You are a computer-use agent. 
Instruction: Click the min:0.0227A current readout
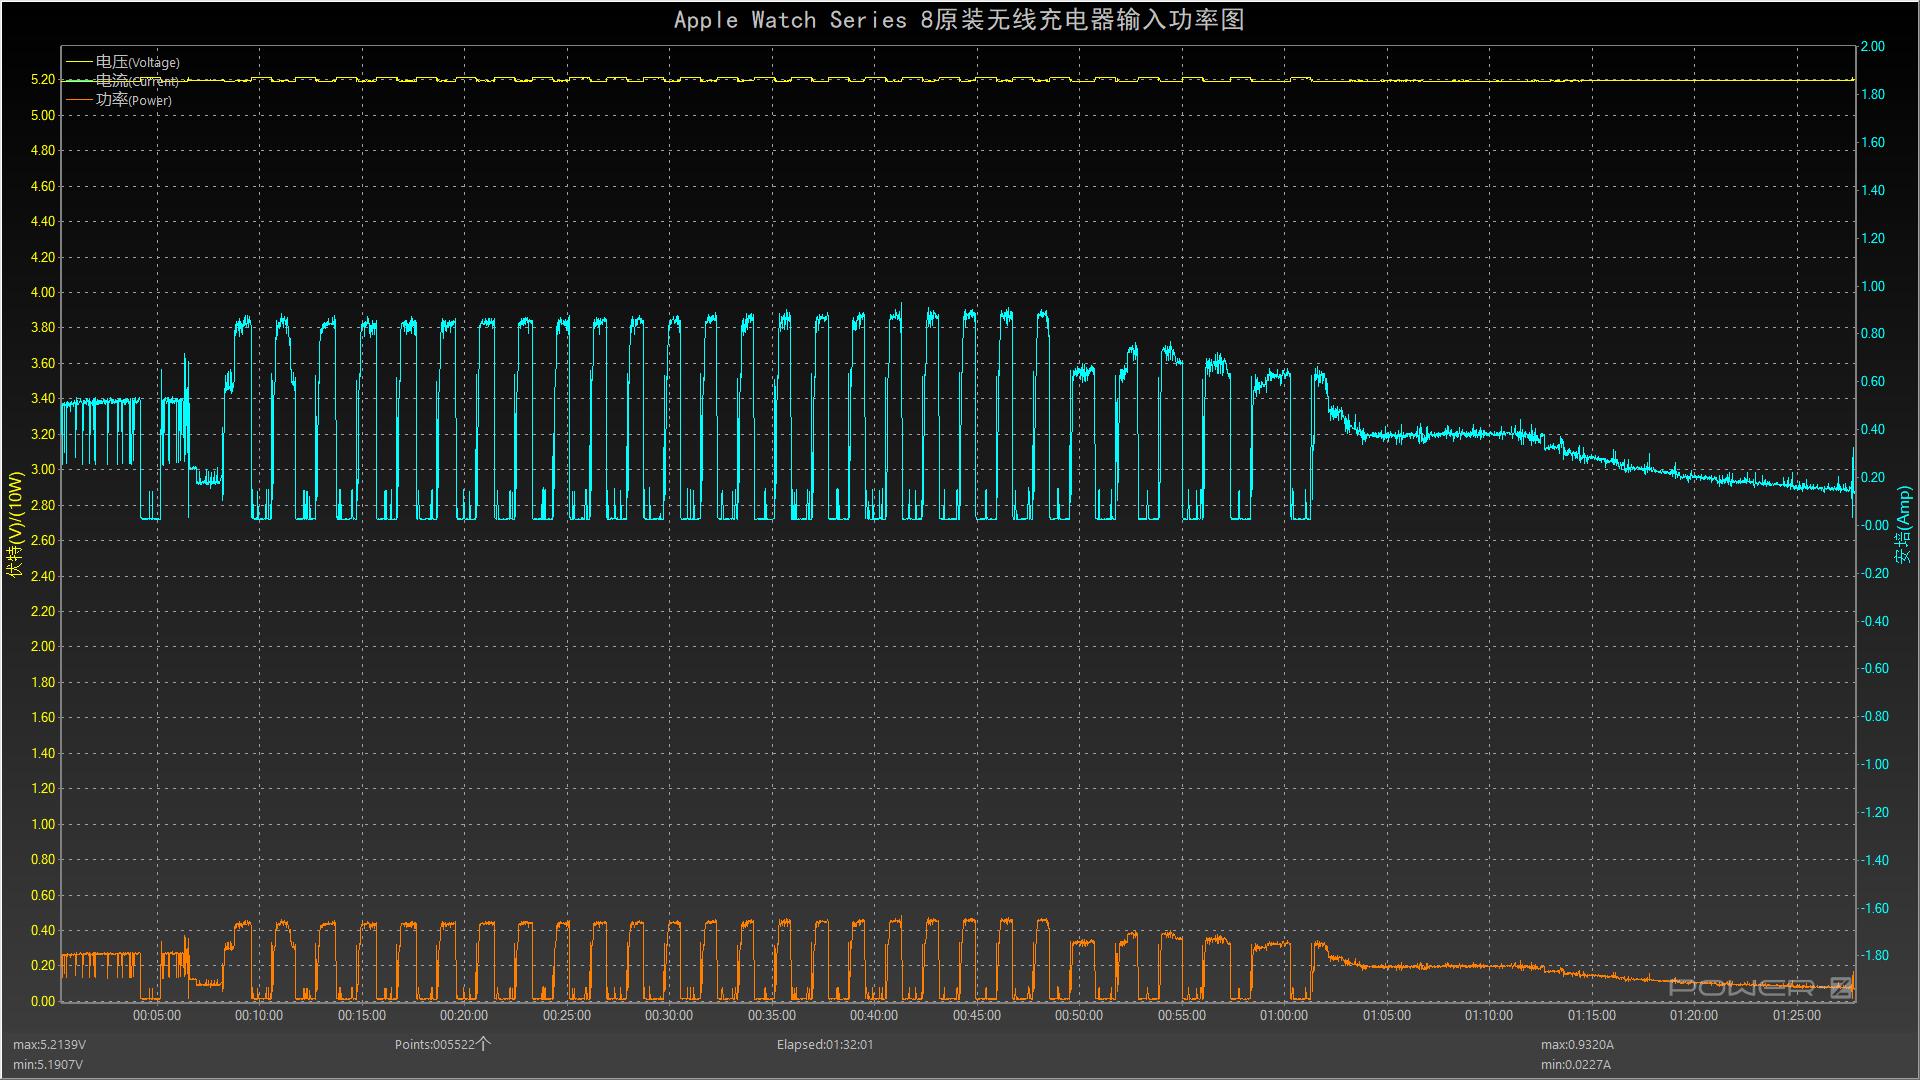coord(1575,1065)
